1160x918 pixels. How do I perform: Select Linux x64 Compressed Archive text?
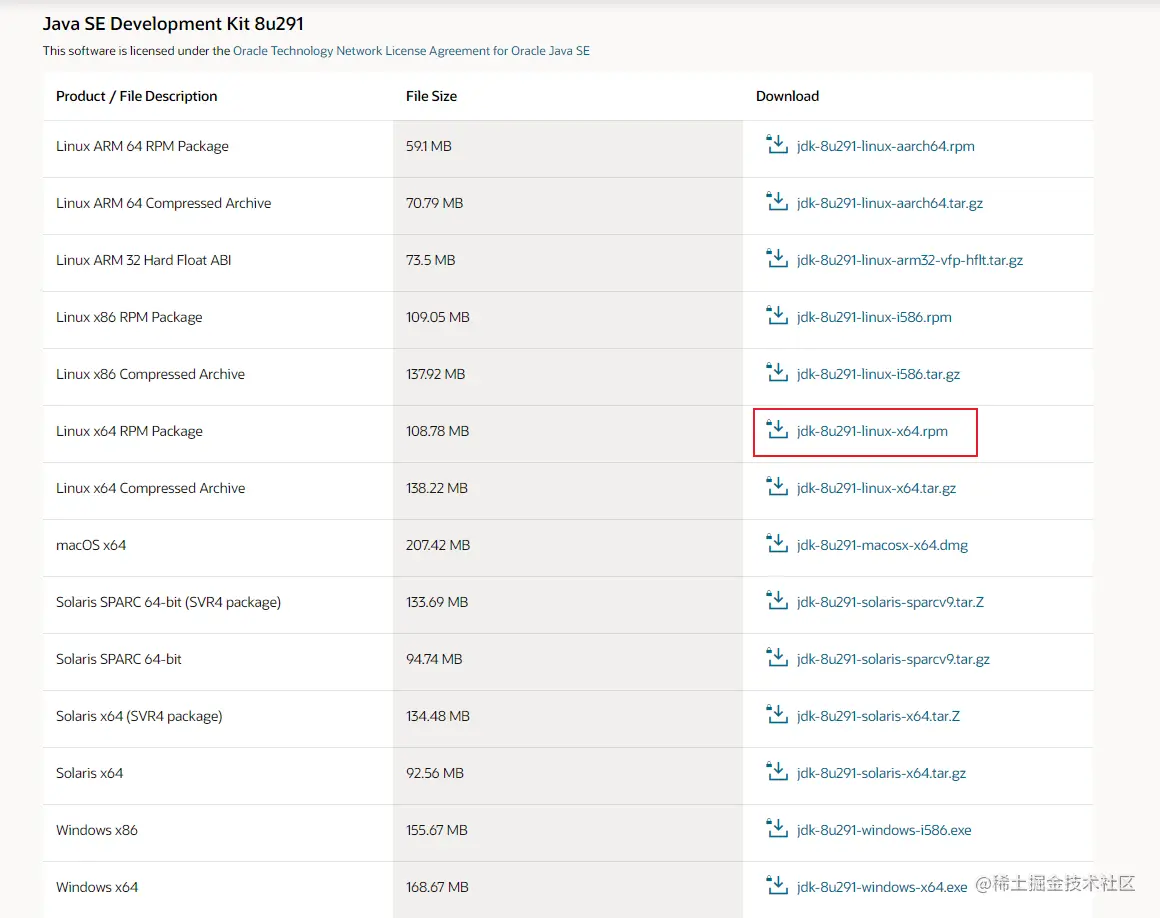(151, 488)
